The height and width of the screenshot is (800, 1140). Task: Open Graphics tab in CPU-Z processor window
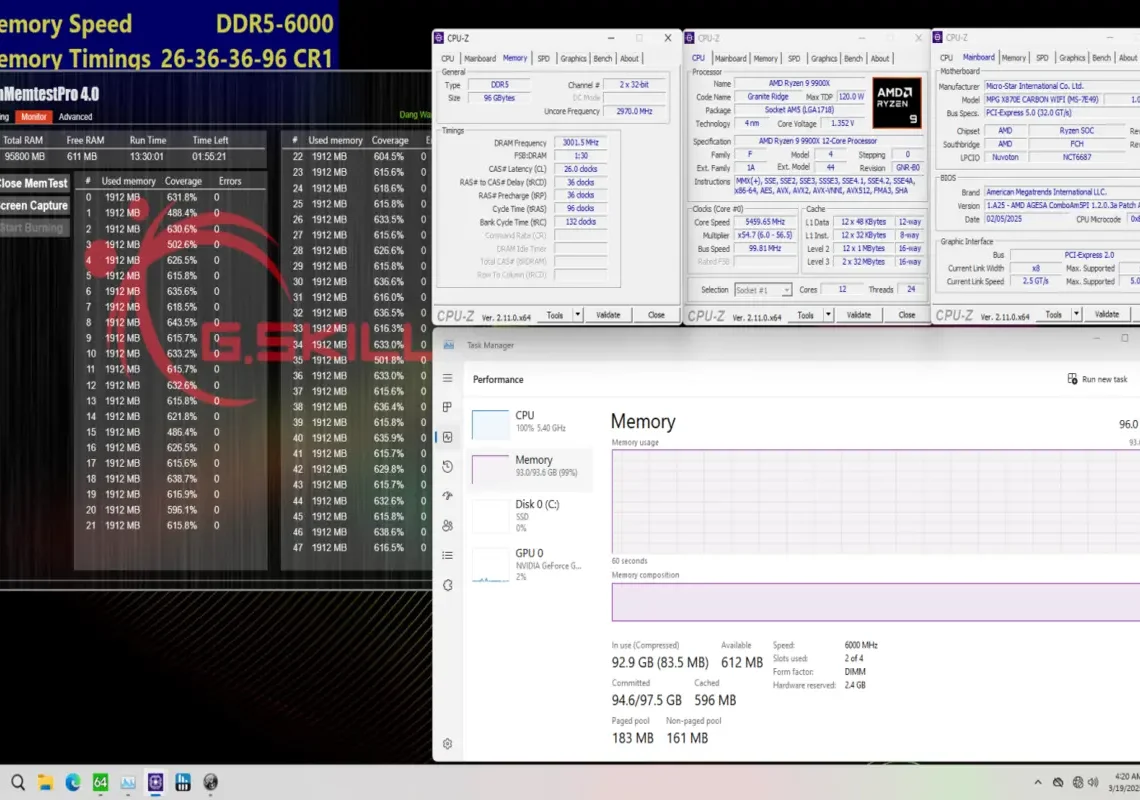824,58
